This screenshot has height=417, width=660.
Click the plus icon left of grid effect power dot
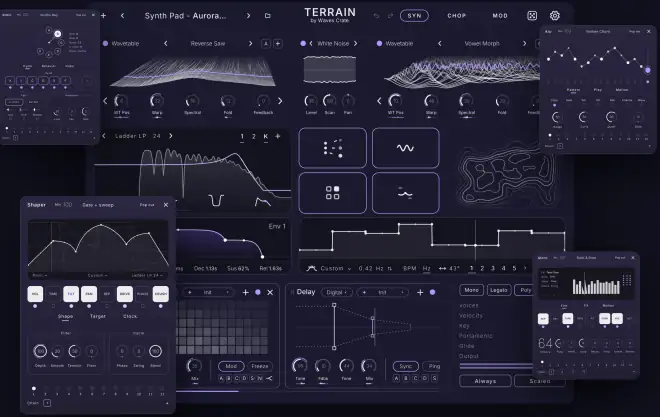click(x=245, y=292)
